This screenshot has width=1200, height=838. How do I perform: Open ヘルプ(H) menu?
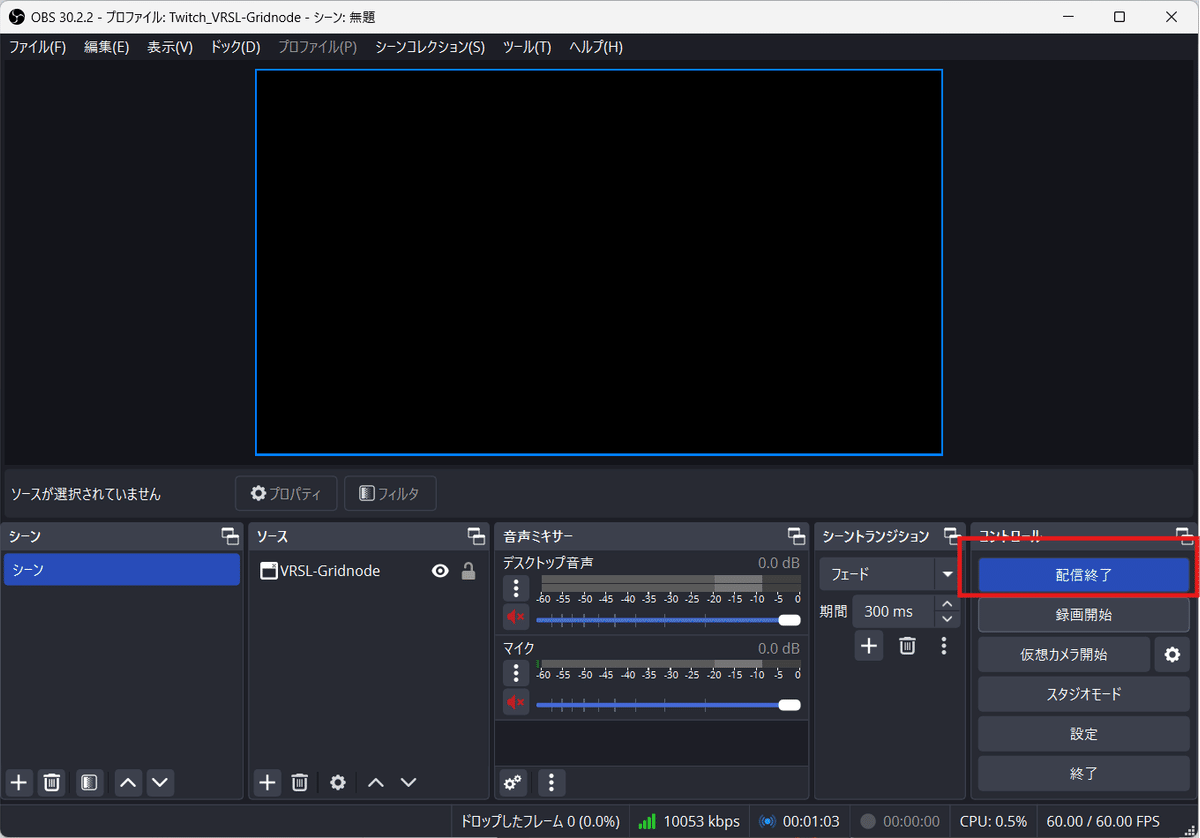pyautogui.click(x=596, y=47)
